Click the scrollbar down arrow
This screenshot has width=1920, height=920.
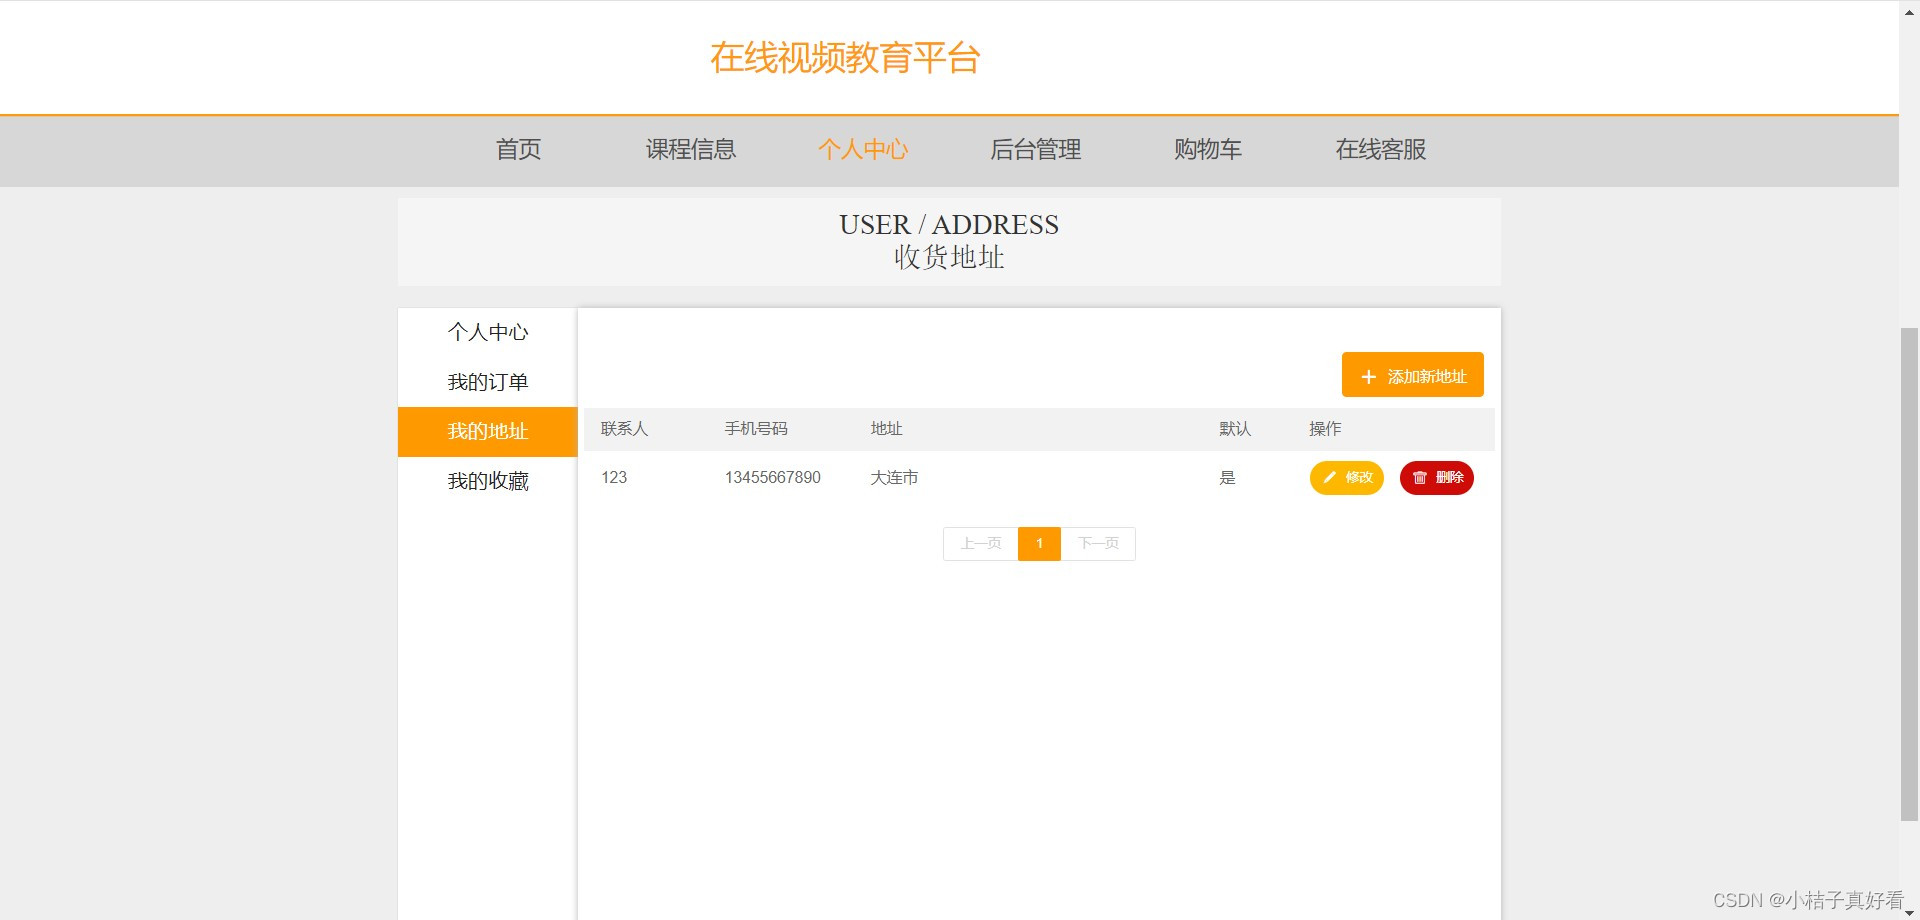(1909, 912)
